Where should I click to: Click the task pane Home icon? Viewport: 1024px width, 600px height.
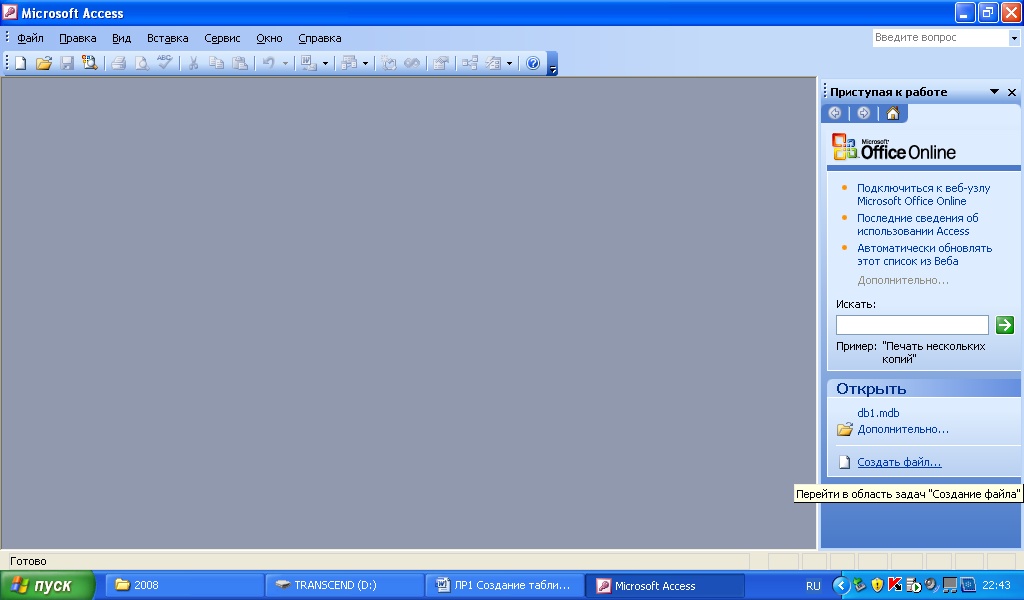[x=892, y=113]
